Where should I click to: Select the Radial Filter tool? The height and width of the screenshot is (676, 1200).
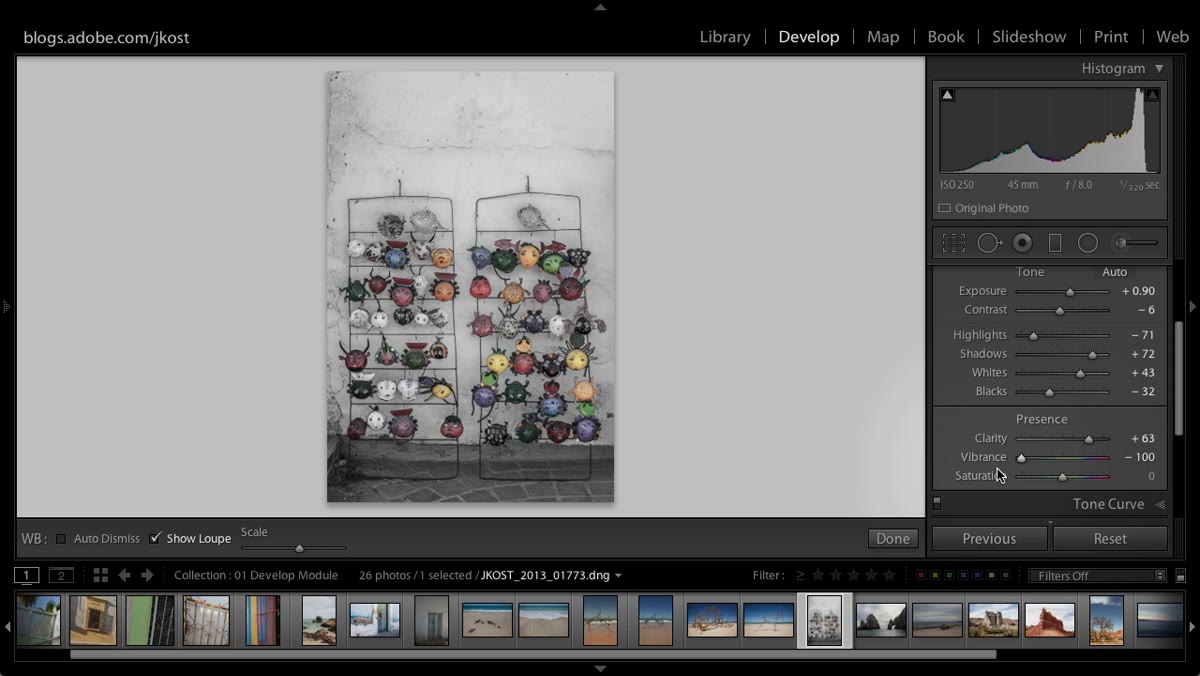coord(1088,243)
